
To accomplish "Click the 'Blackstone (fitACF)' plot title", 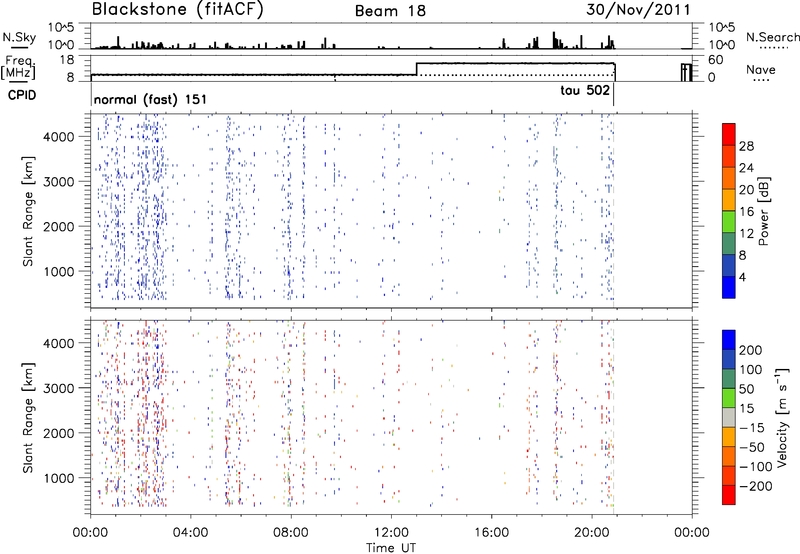I will point(177,10).
